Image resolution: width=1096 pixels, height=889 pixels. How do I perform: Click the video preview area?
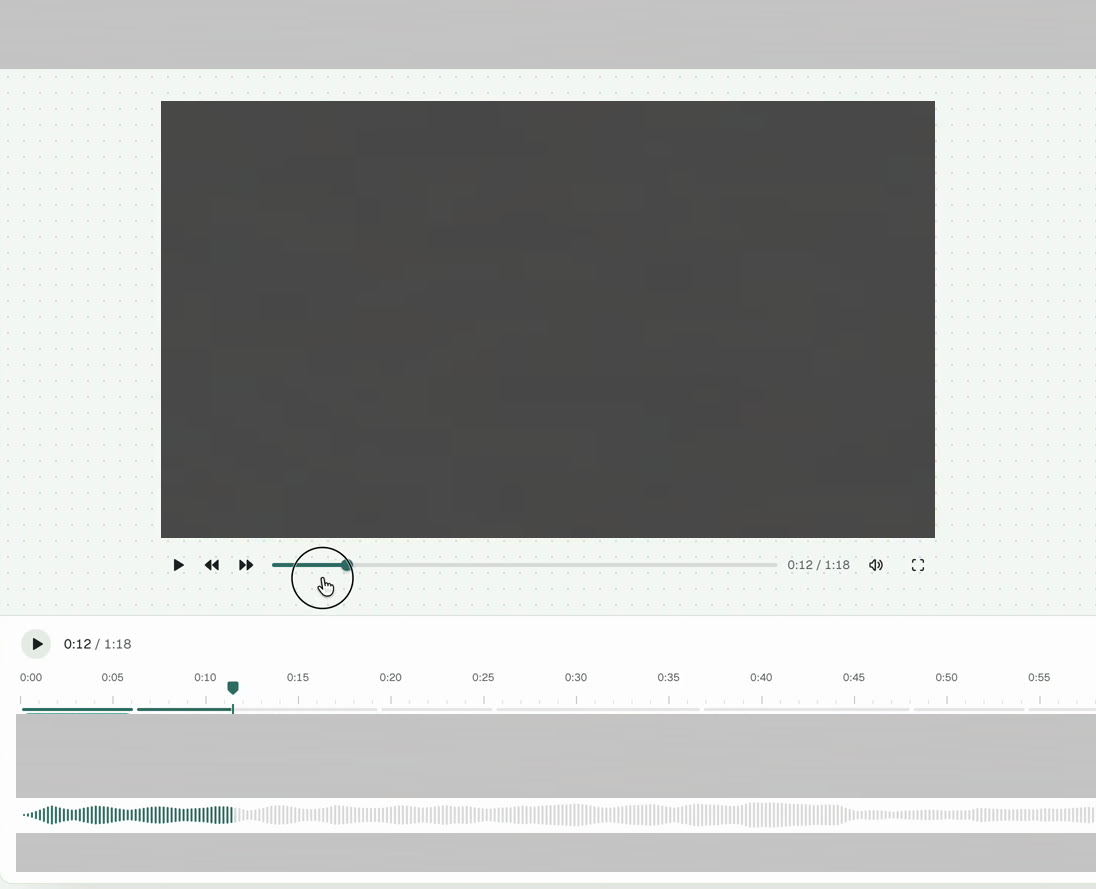pos(547,319)
